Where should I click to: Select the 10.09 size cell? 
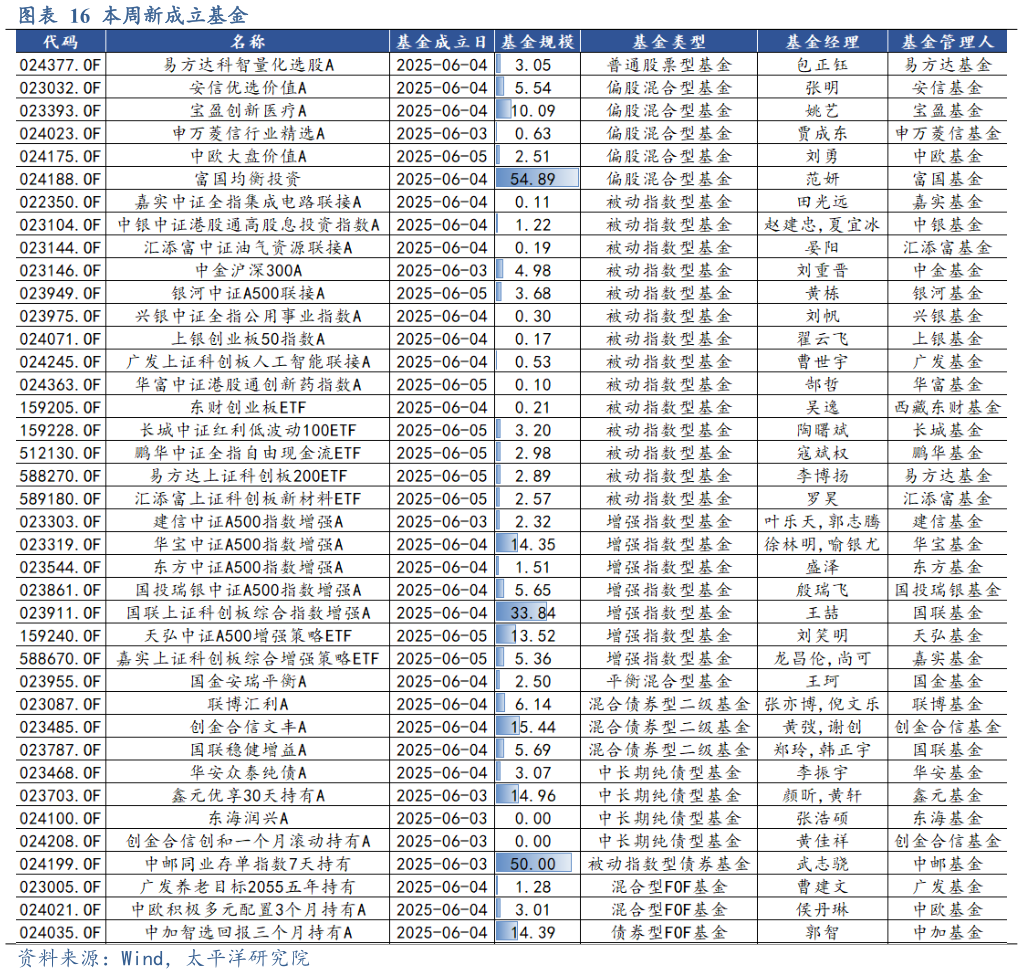point(538,110)
